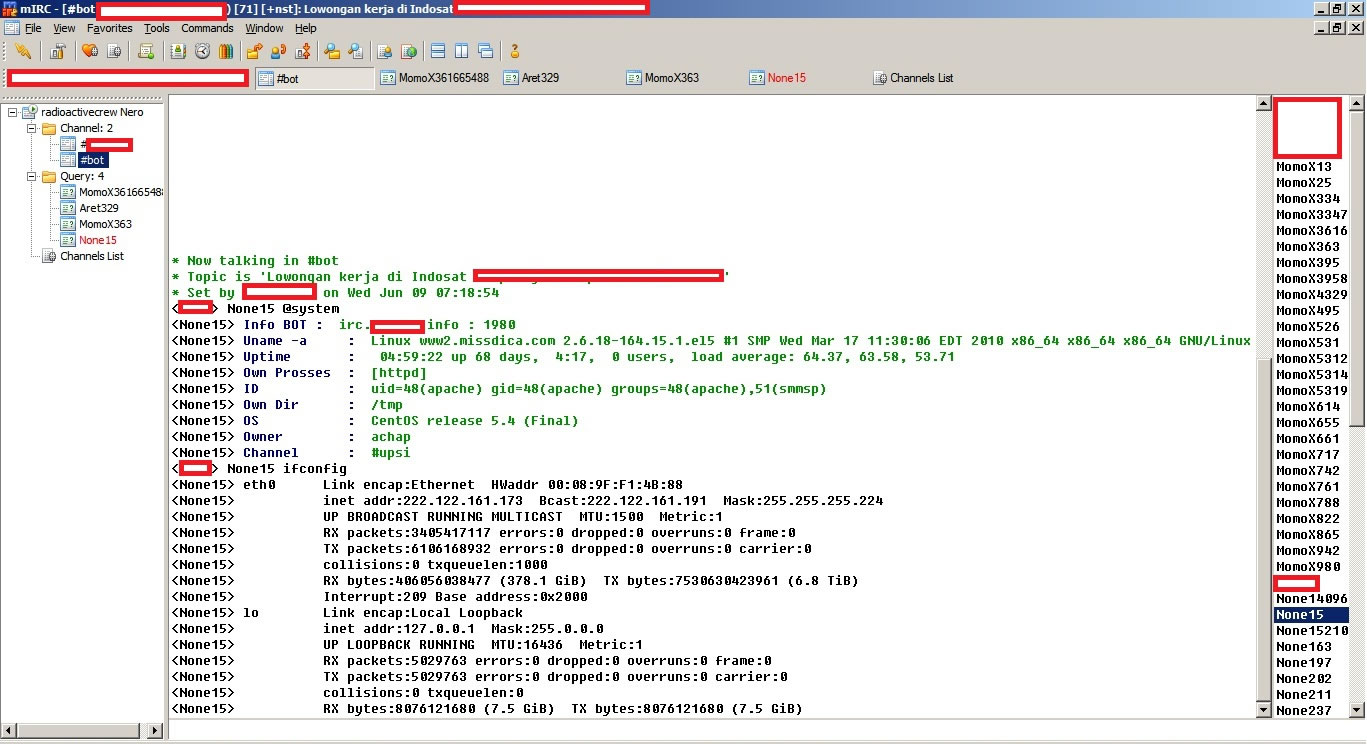The image size is (1367, 744).
Task: Open the Commands menu
Action: (207, 28)
